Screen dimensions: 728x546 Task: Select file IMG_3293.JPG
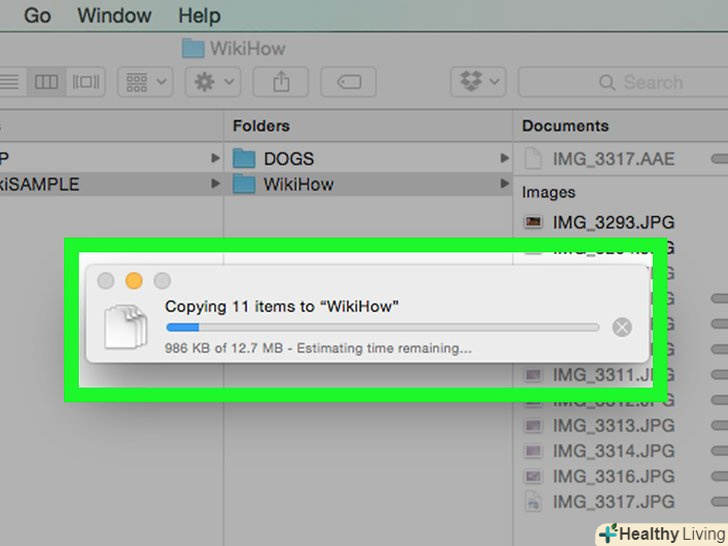613,222
